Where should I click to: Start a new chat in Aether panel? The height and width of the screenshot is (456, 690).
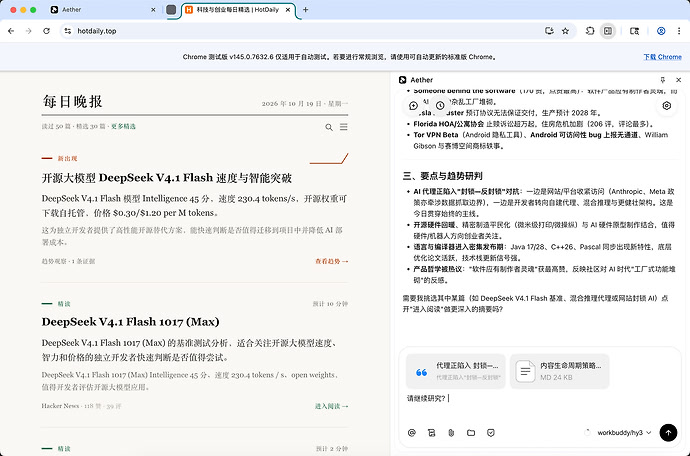413,106
